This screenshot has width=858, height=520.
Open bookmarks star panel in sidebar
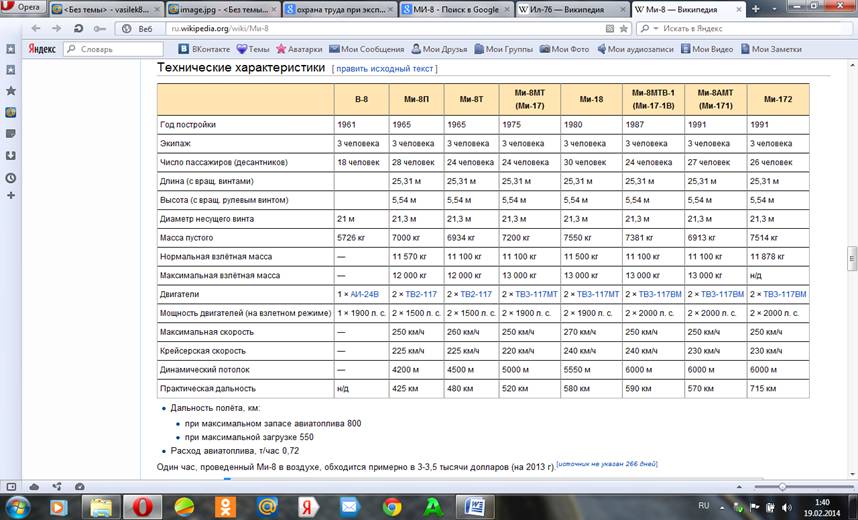[x=10, y=91]
